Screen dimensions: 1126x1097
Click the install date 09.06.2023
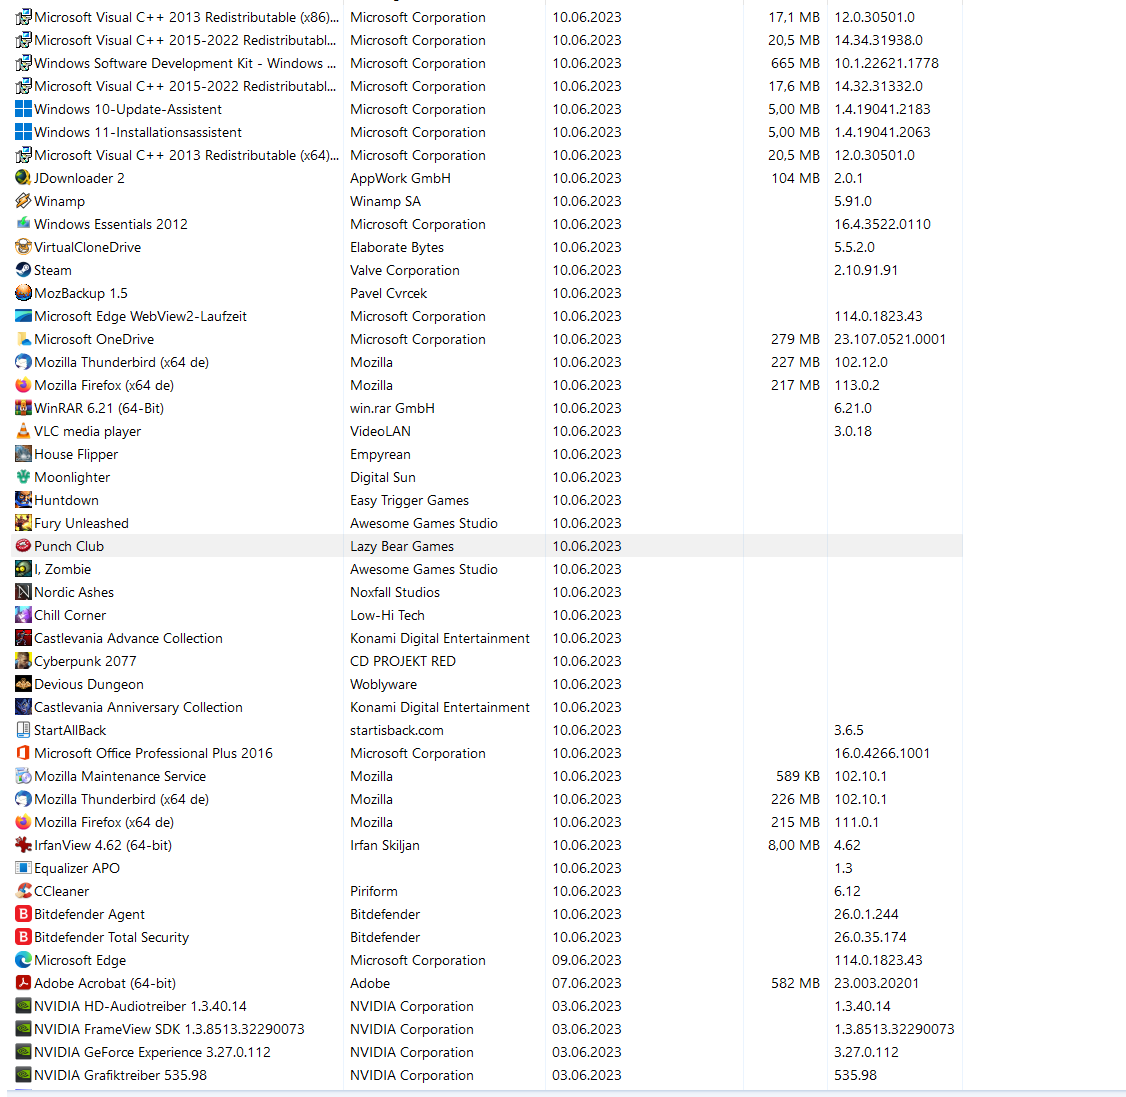587,959
